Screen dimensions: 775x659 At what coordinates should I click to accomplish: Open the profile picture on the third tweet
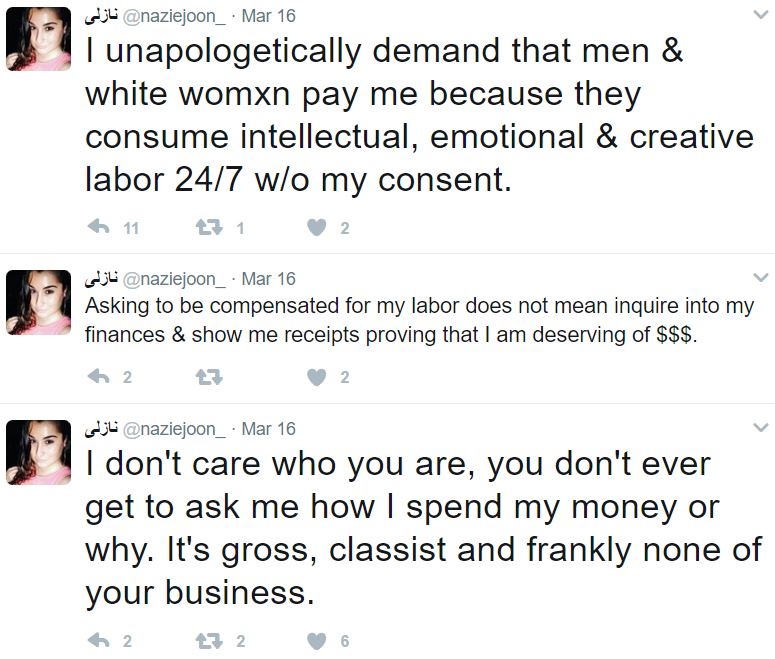pyautogui.click(x=39, y=453)
